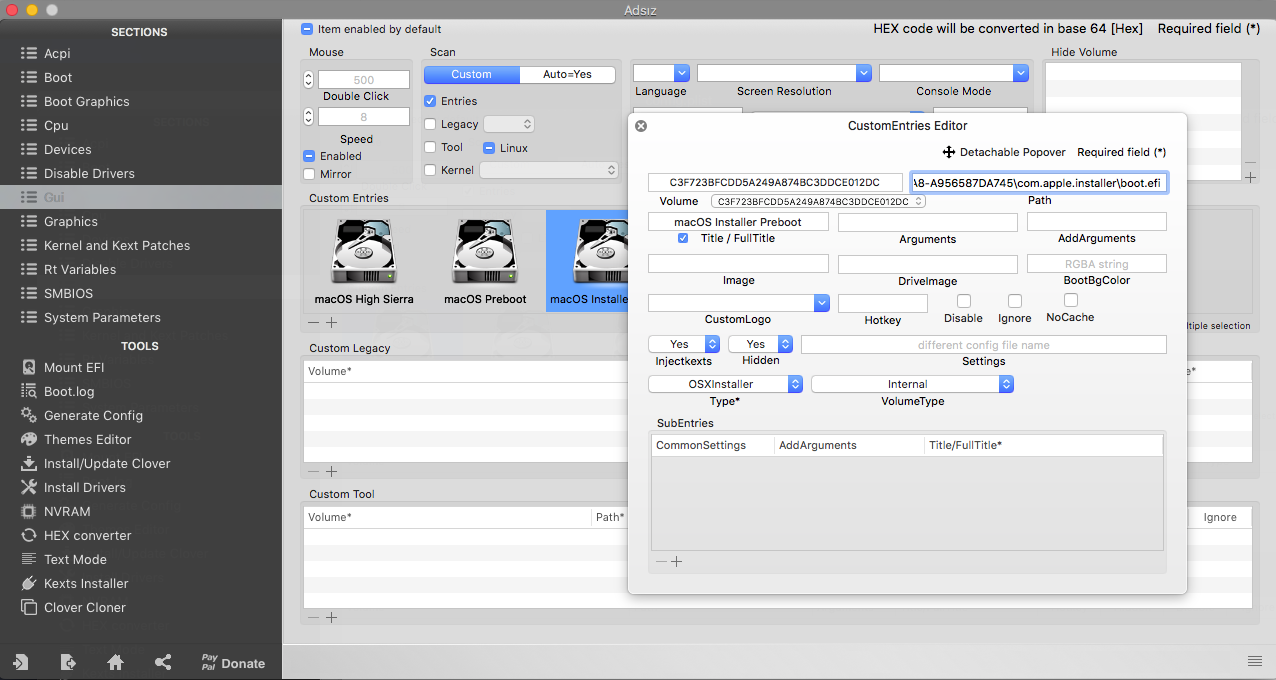Click the Mount EFI tool icon
Viewport: 1276px width, 680px height.
[28, 367]
